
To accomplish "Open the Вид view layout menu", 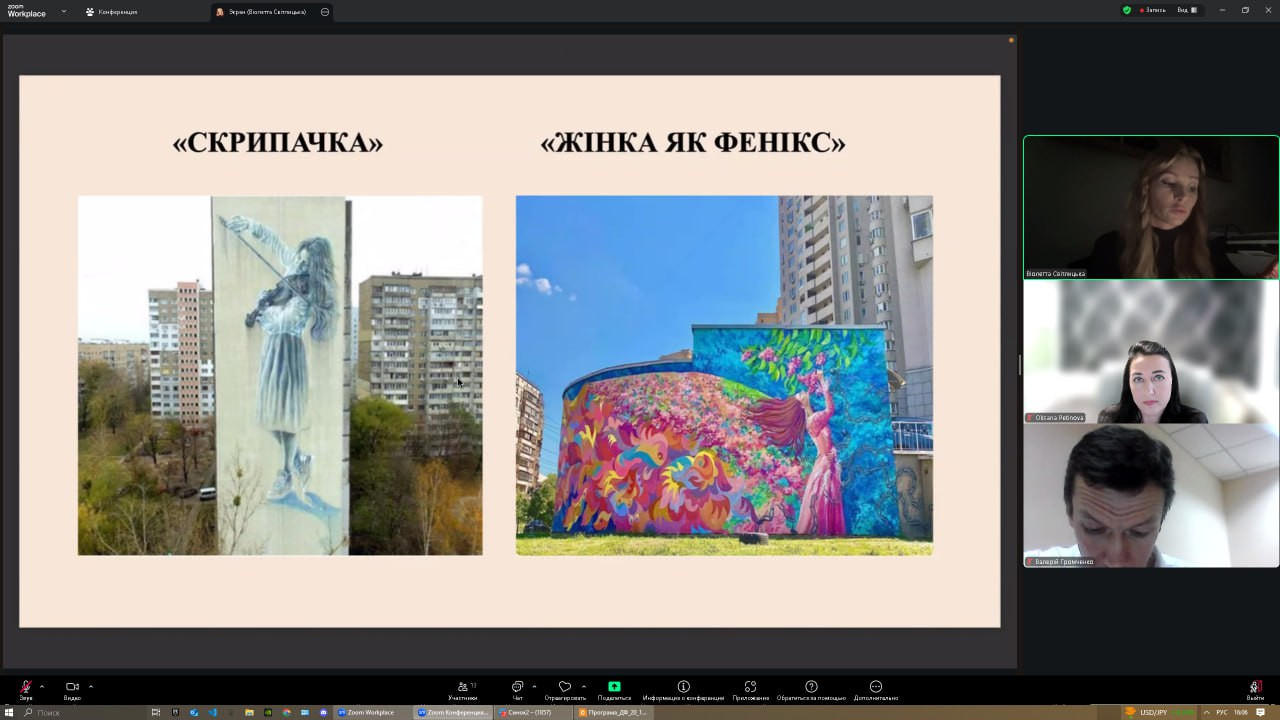I will (1187, 10).
